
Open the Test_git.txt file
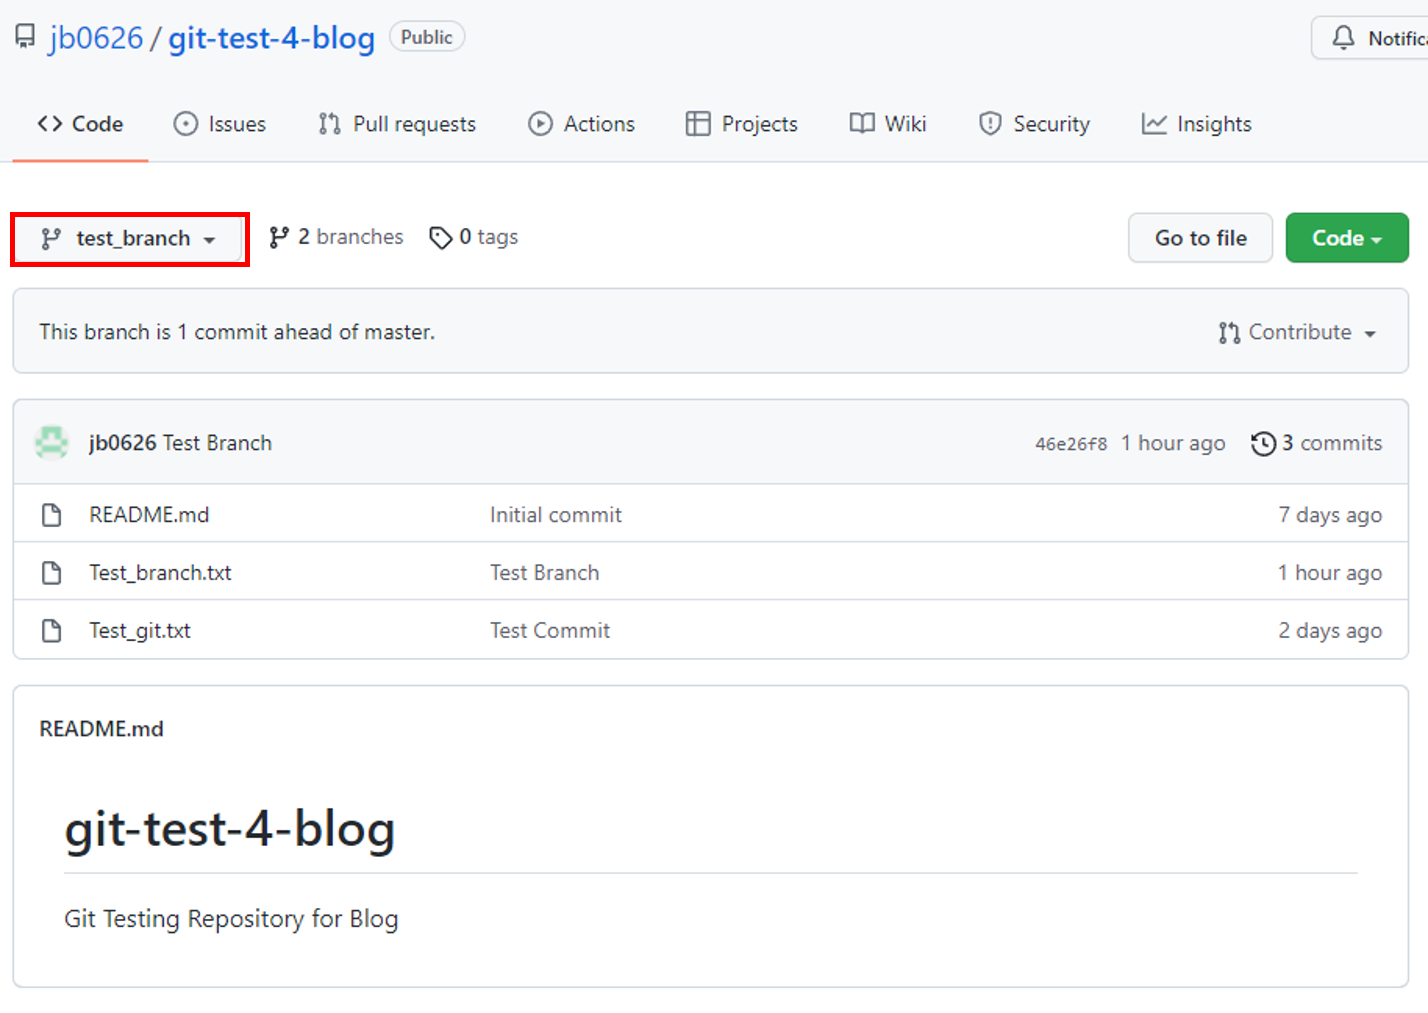click(140, 631)
